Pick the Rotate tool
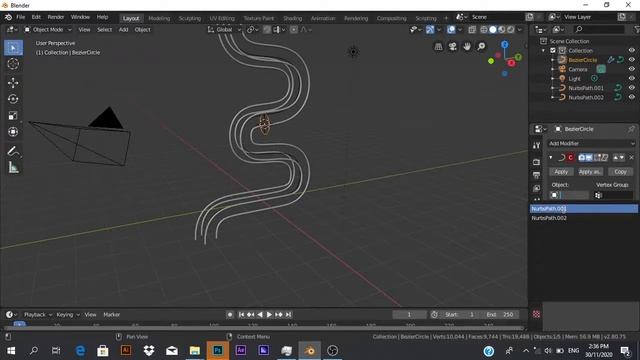Image resolution: width=640 pixels, height=360 pixels. pyautogui.click(x=13, y=99)
